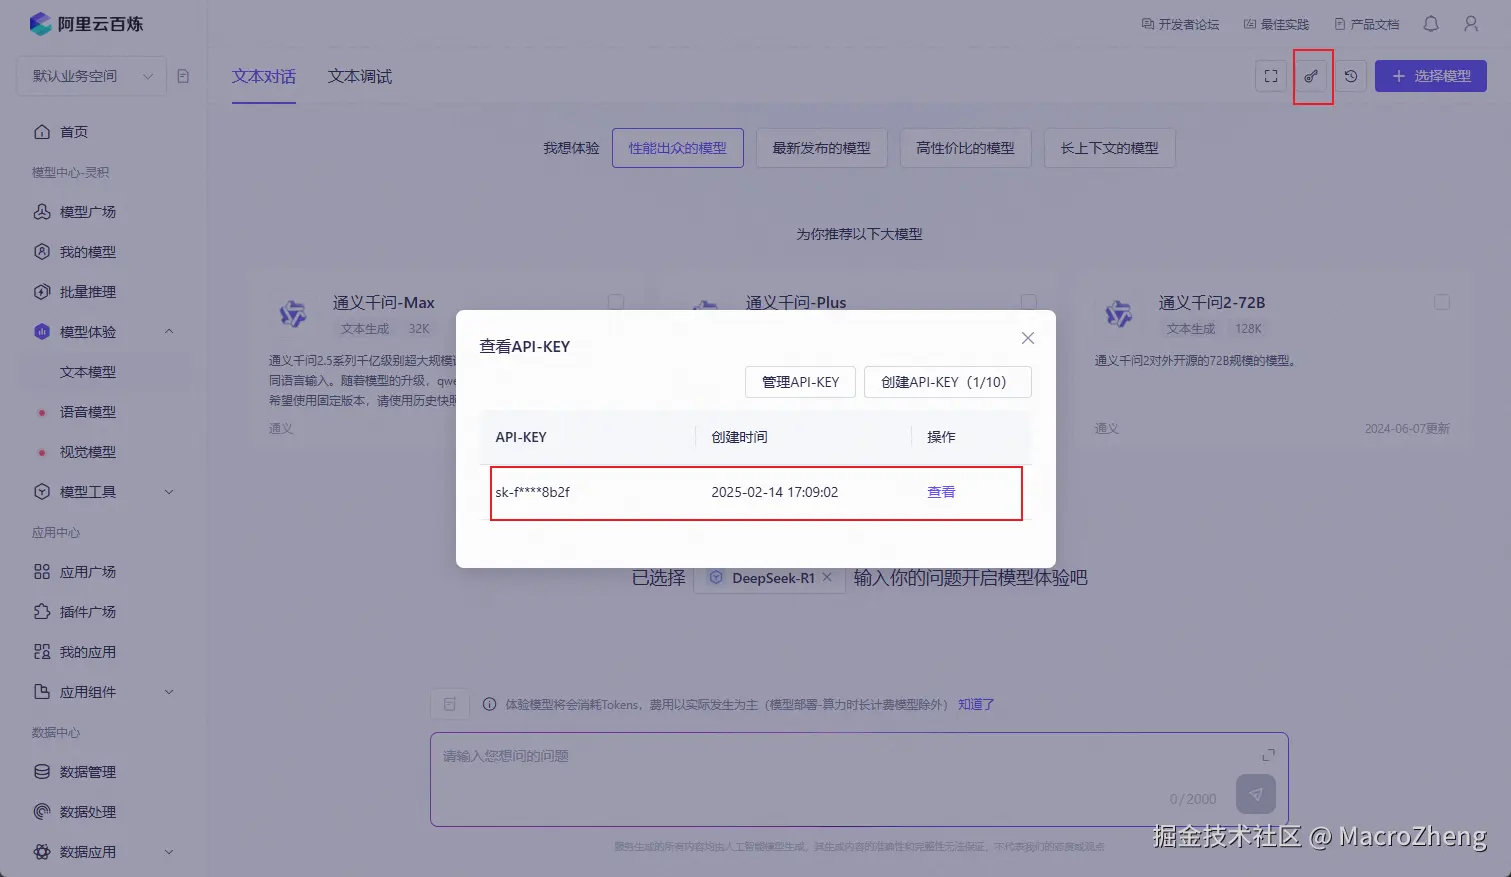1511x877 pixels.
Task: Select 性能出众的模型 filter
Action: coord(678,148)
